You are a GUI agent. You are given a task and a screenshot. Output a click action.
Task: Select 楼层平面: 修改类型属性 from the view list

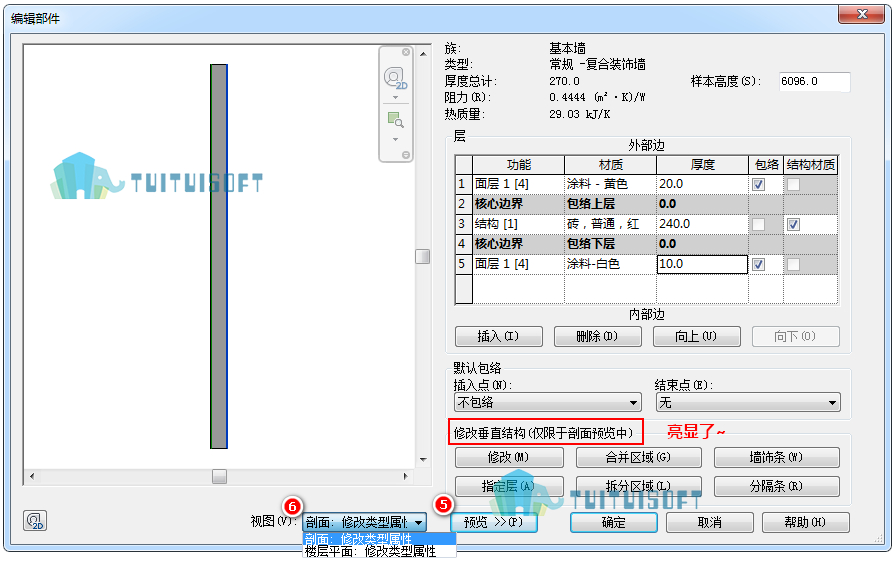(x=379, y=551)
